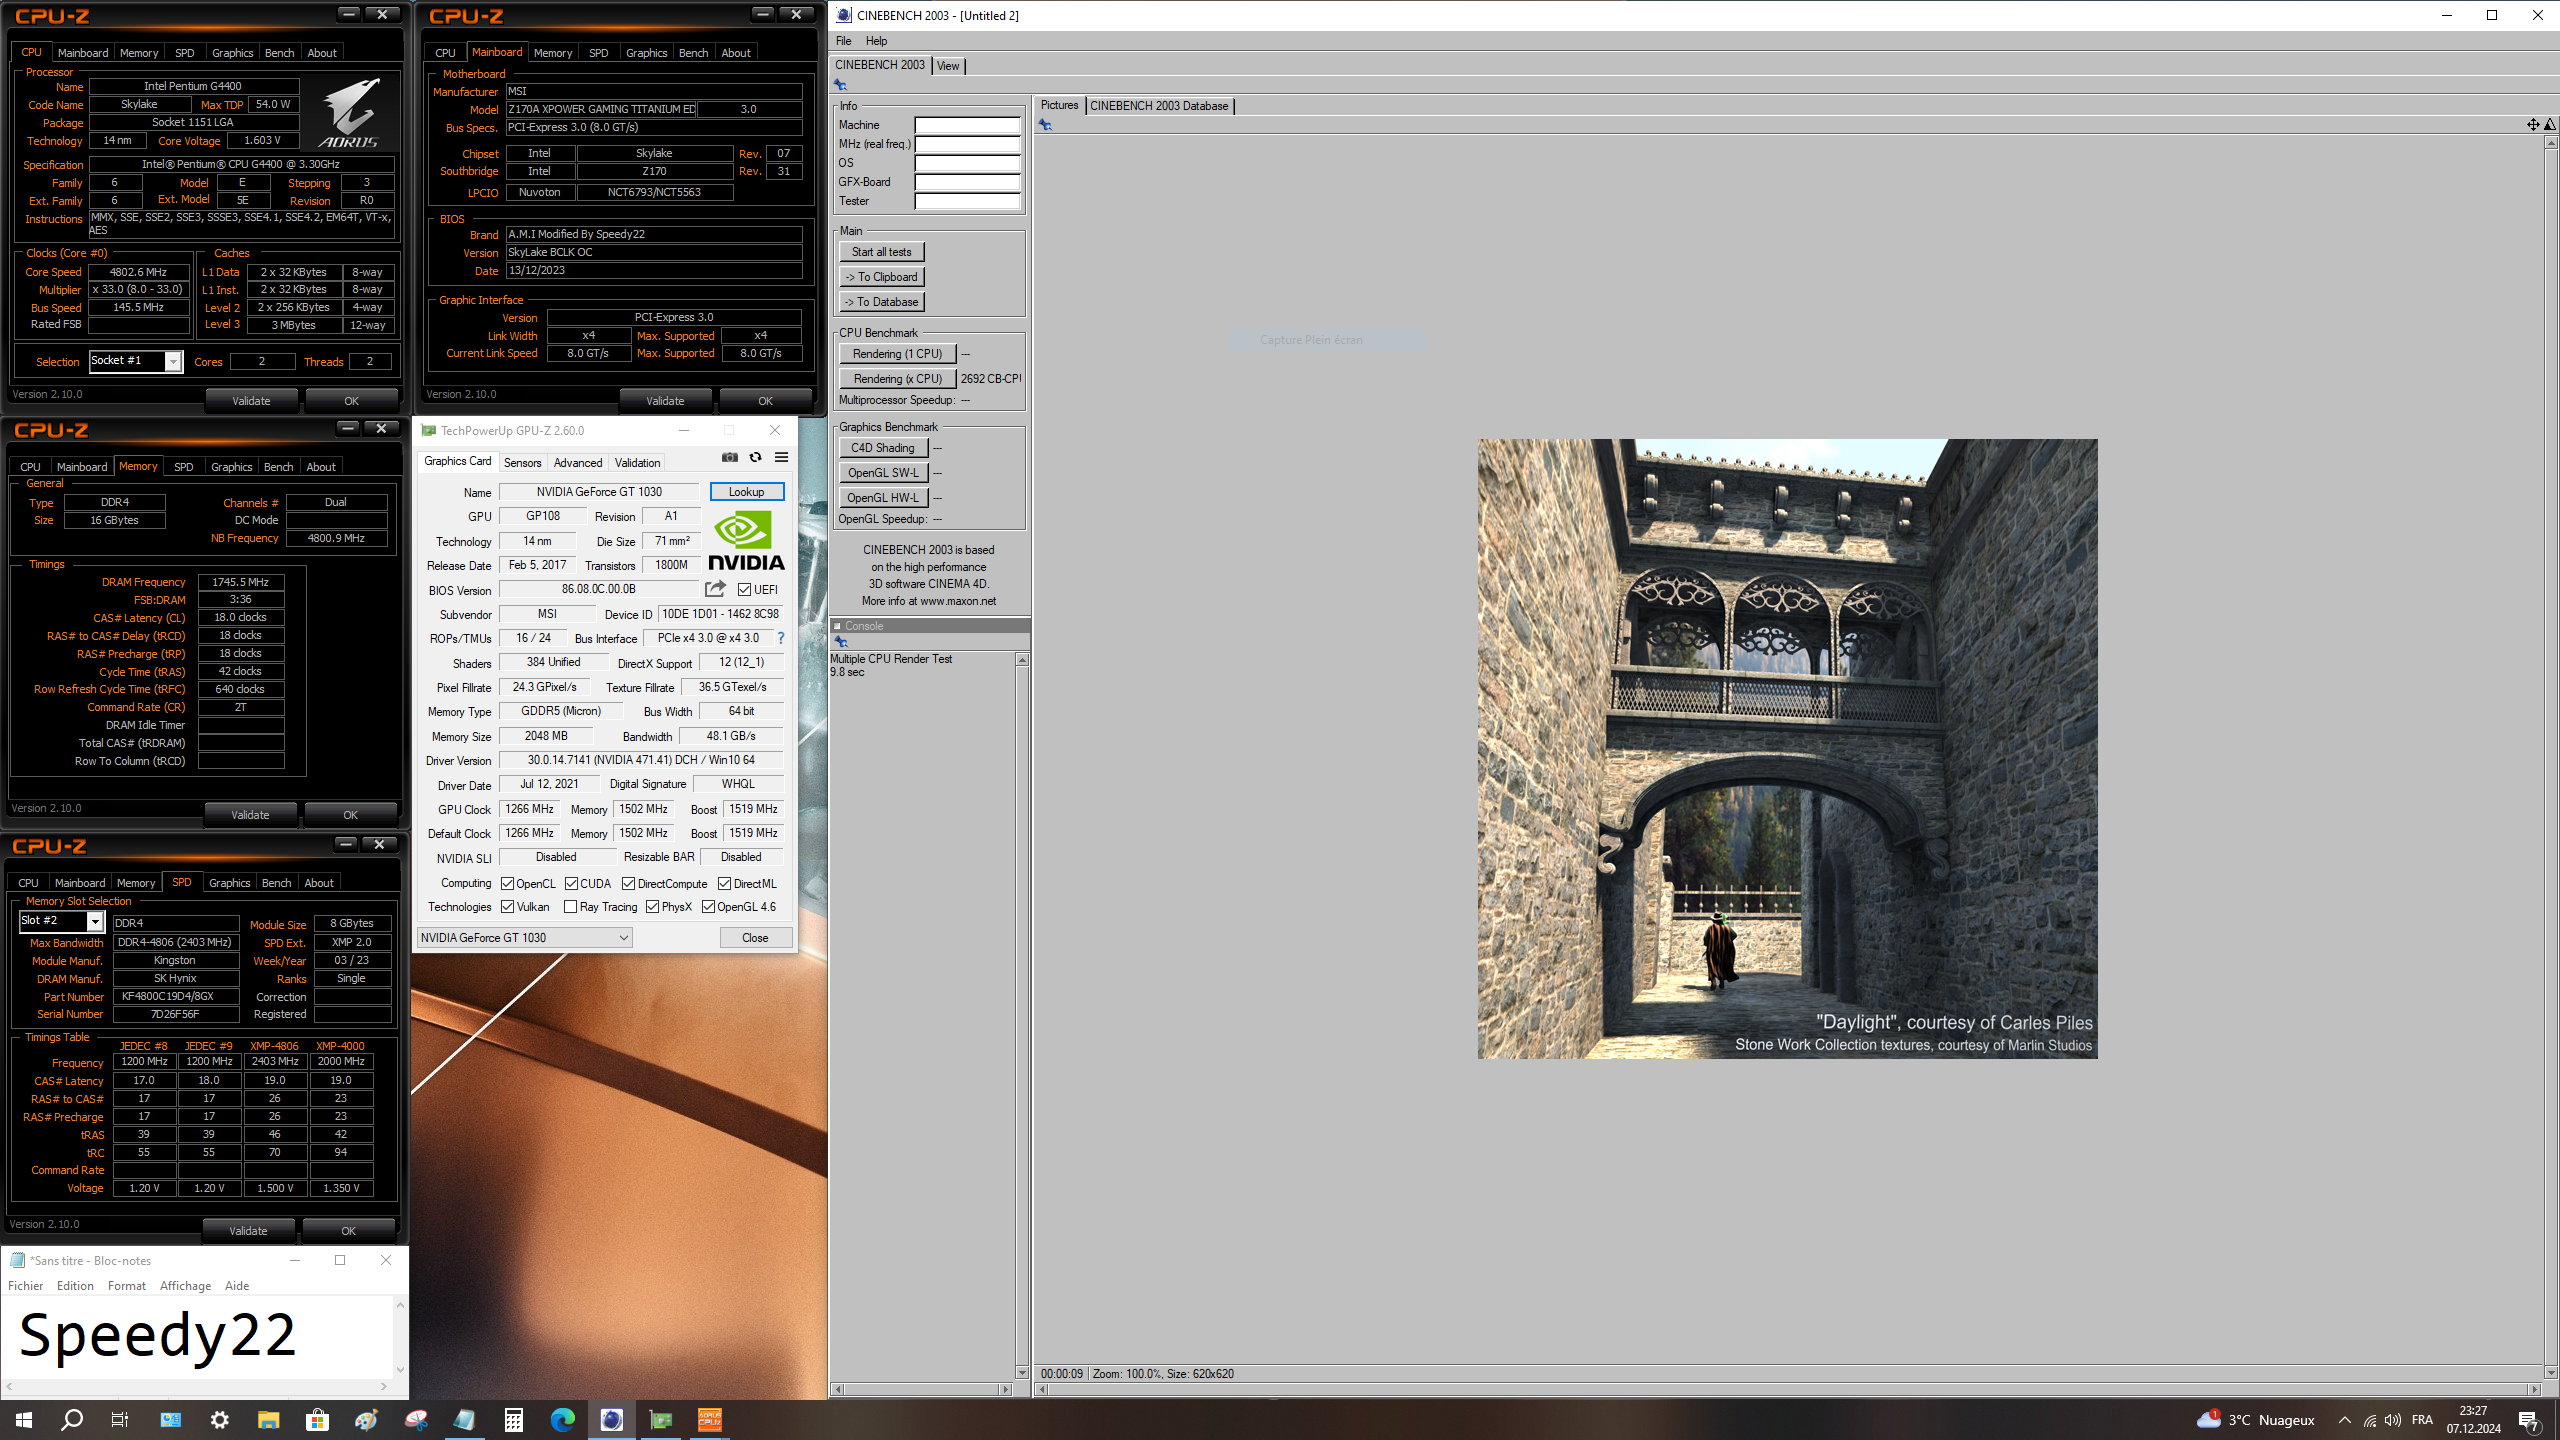Click the pin icon in Pictures panel

coord(1045,125)
